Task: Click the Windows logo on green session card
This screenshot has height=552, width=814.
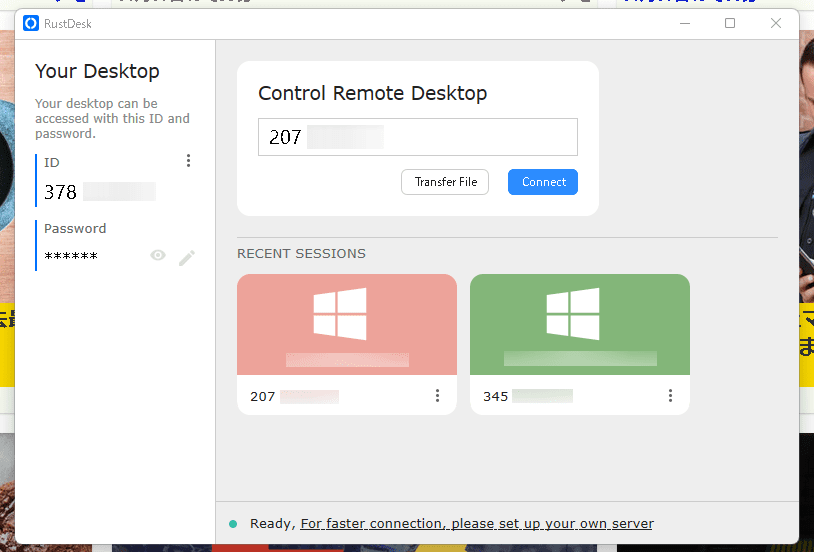Action: (x=573, y=313)
